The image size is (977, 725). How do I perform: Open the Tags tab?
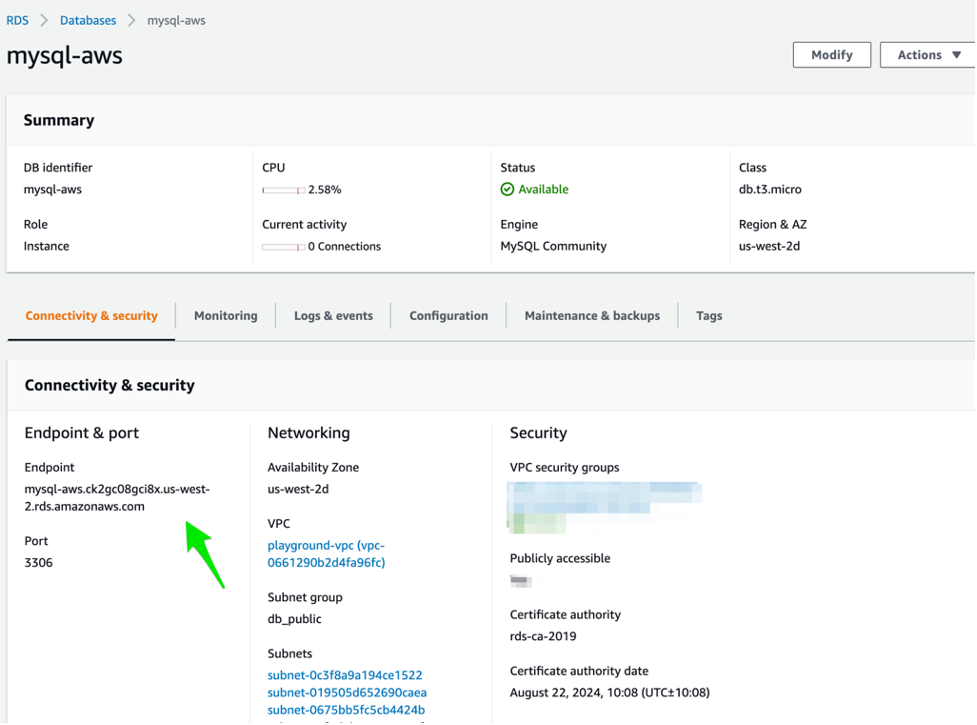(x=708, y=315)
